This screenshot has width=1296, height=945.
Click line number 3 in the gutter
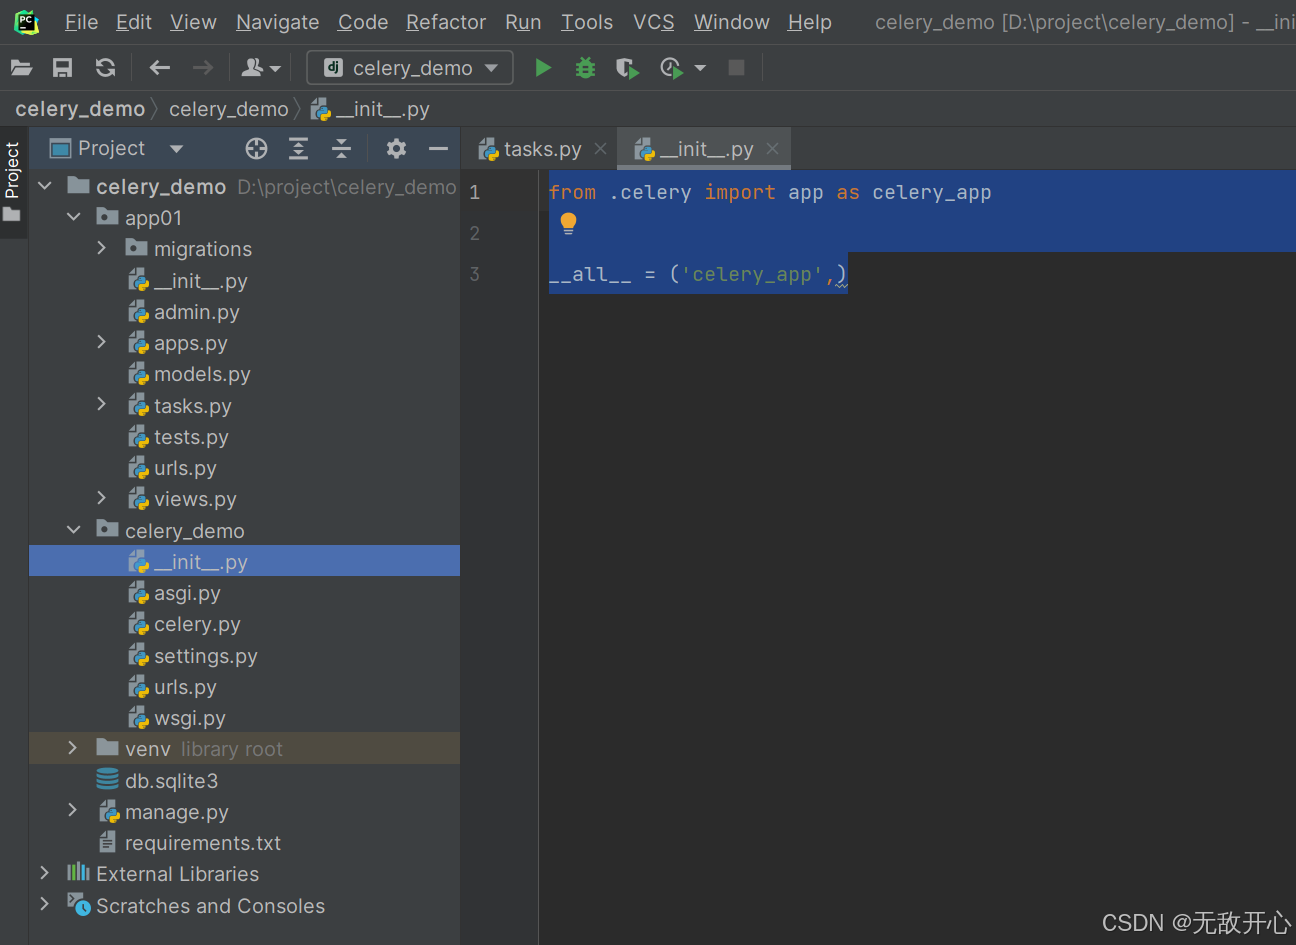pyautogui.click(x=475, y=274)
